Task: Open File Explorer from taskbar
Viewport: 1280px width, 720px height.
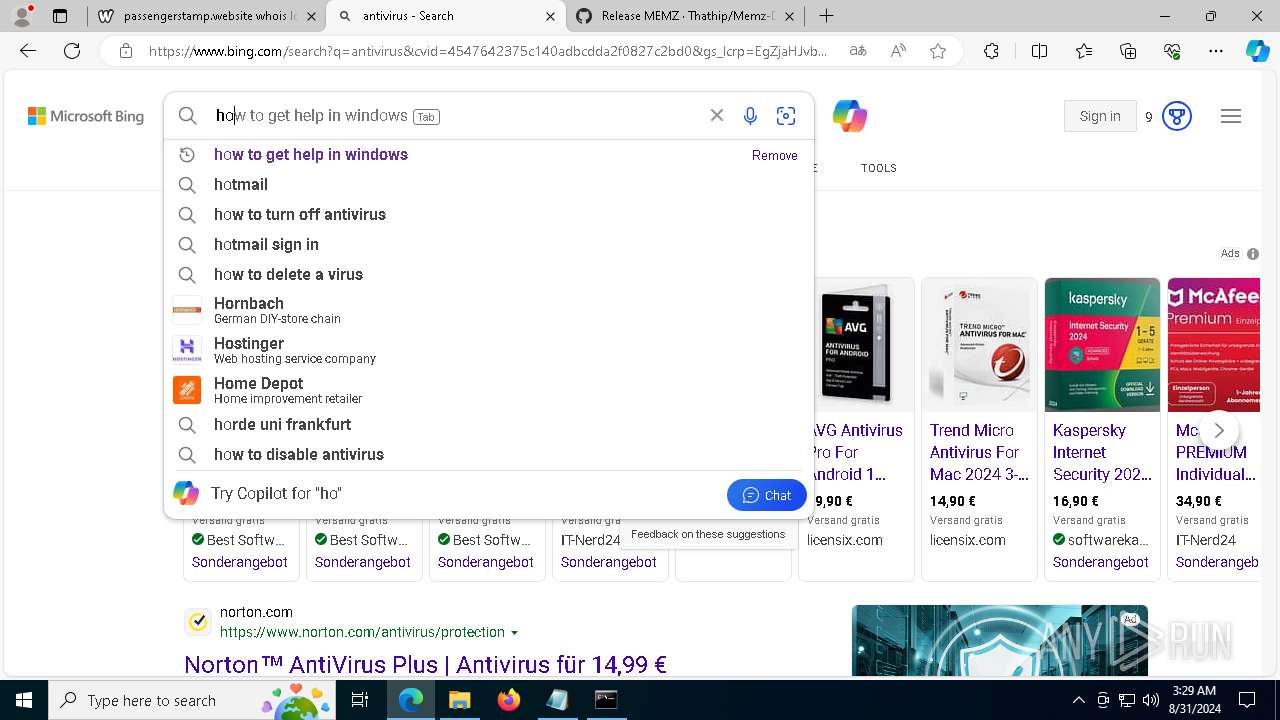Action: pyautogui.click(x=459, y=700)
